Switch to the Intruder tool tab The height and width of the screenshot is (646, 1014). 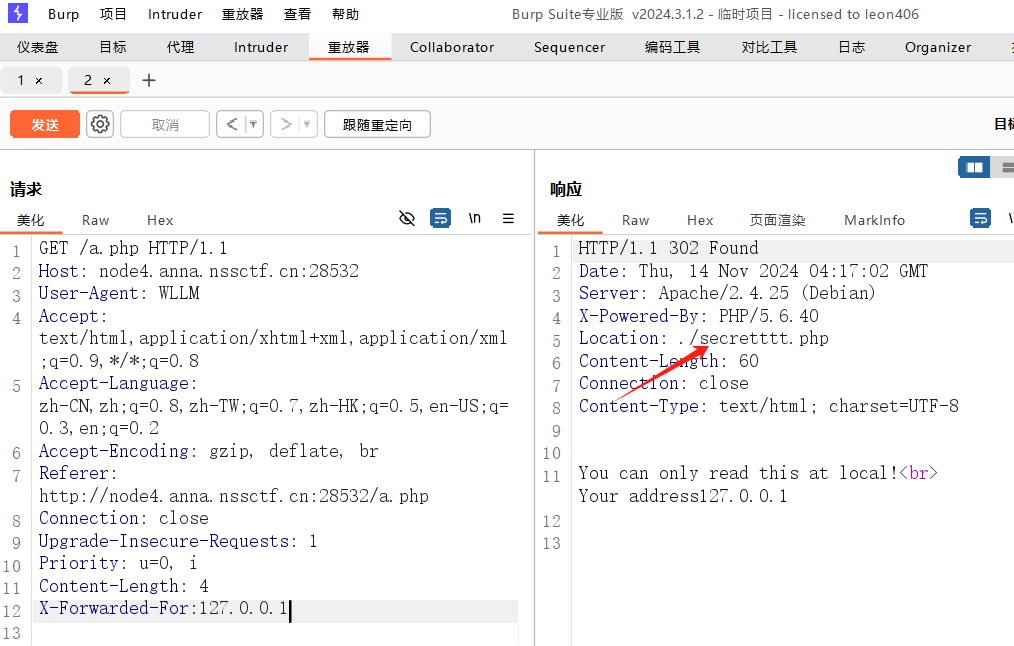(261, 47)
